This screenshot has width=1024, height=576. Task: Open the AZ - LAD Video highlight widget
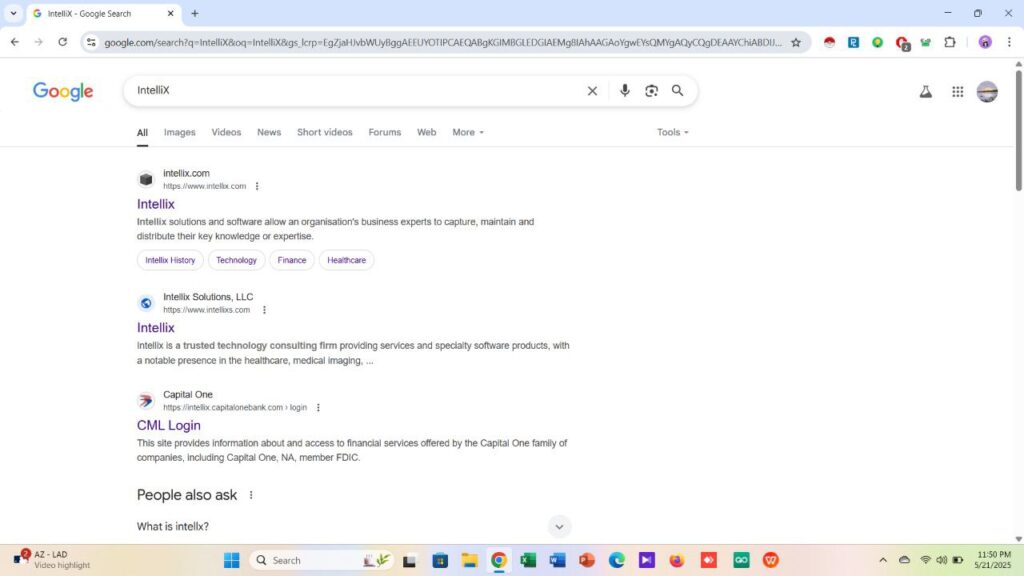coord(52,560)
